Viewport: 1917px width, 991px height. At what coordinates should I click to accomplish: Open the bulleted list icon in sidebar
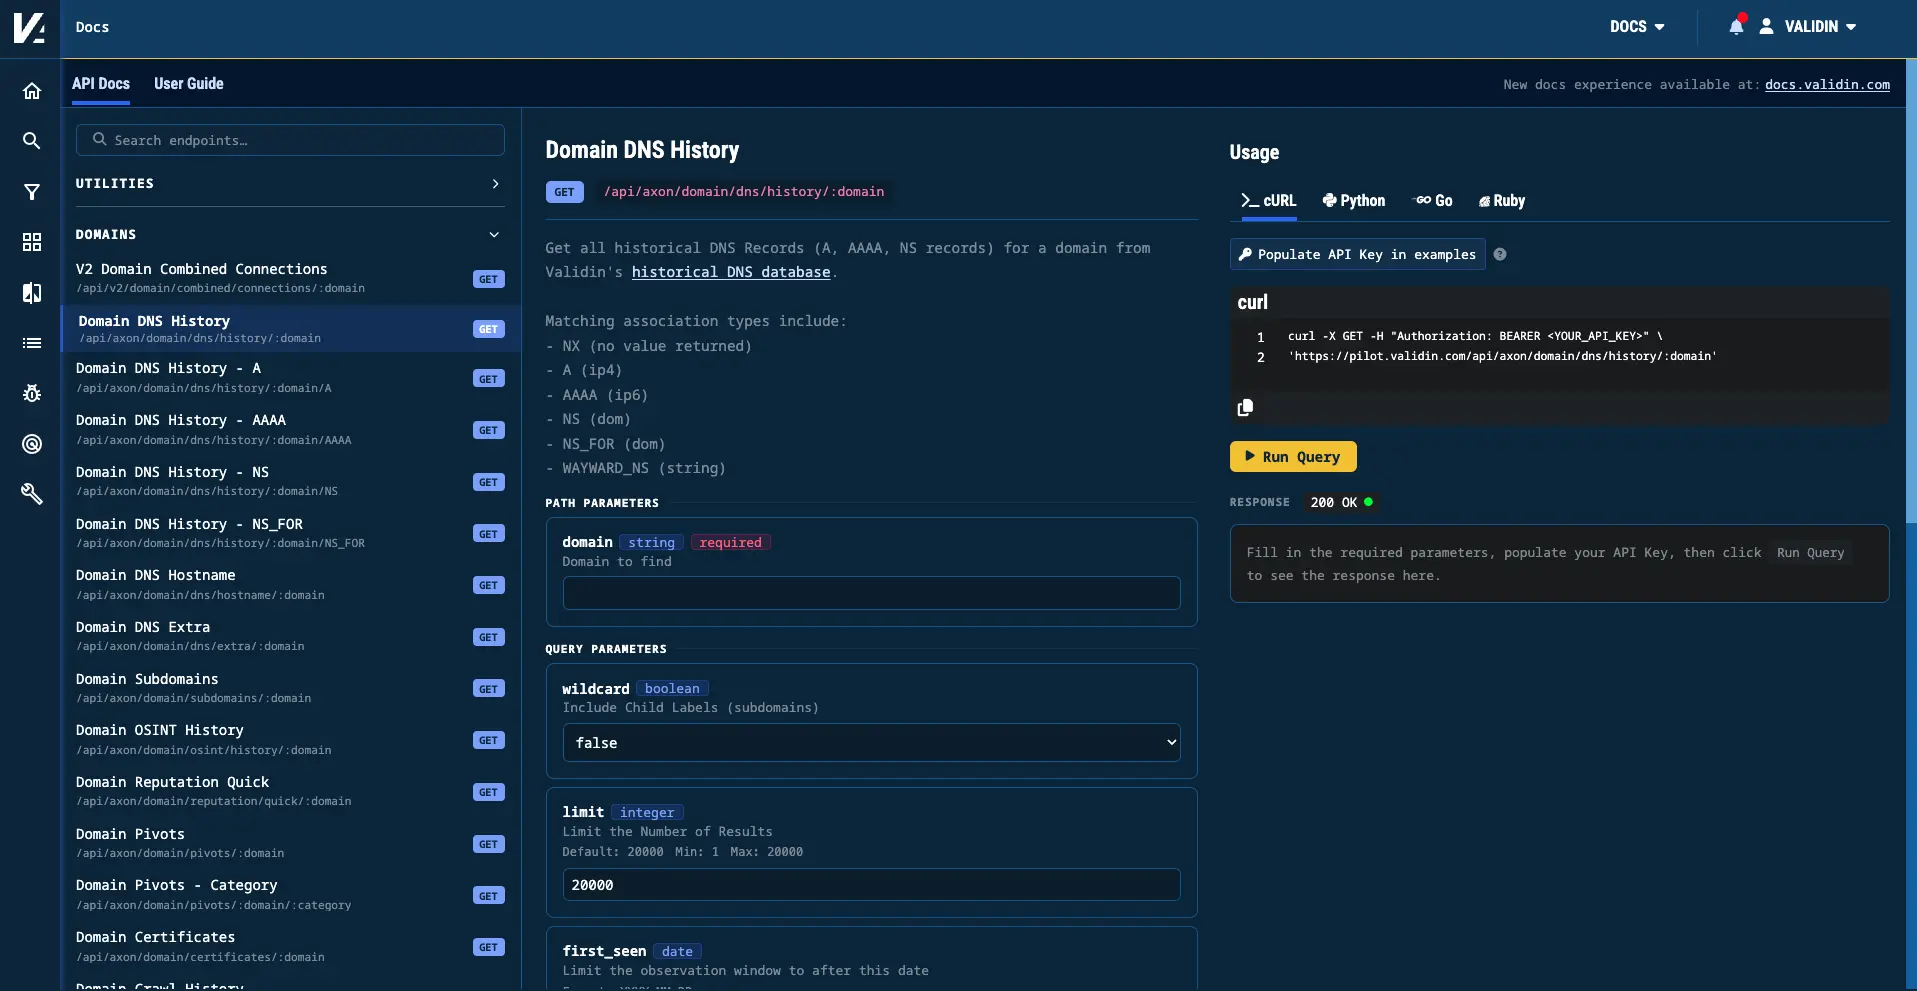click(32, 343)
